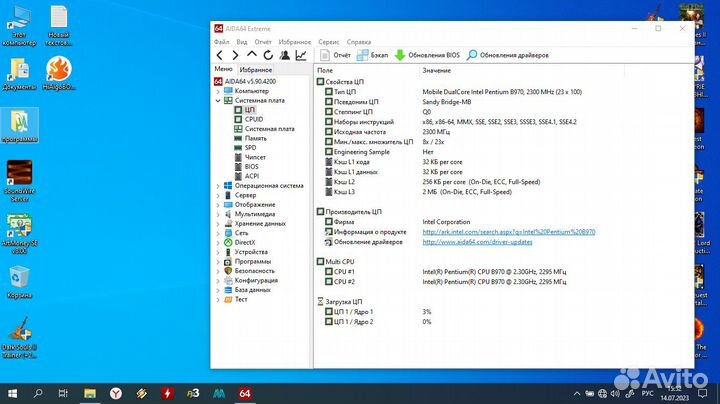Open the Отчёт menu in menu bar
The height and width of the screenshot is (404, 720).
tap(263, 42)
